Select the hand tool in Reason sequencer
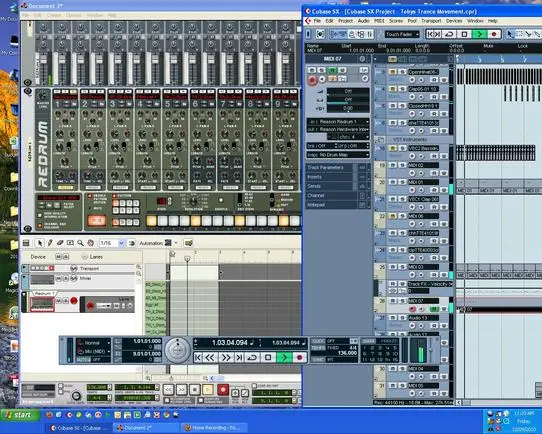The image size is (542, 434). [90, 243]
